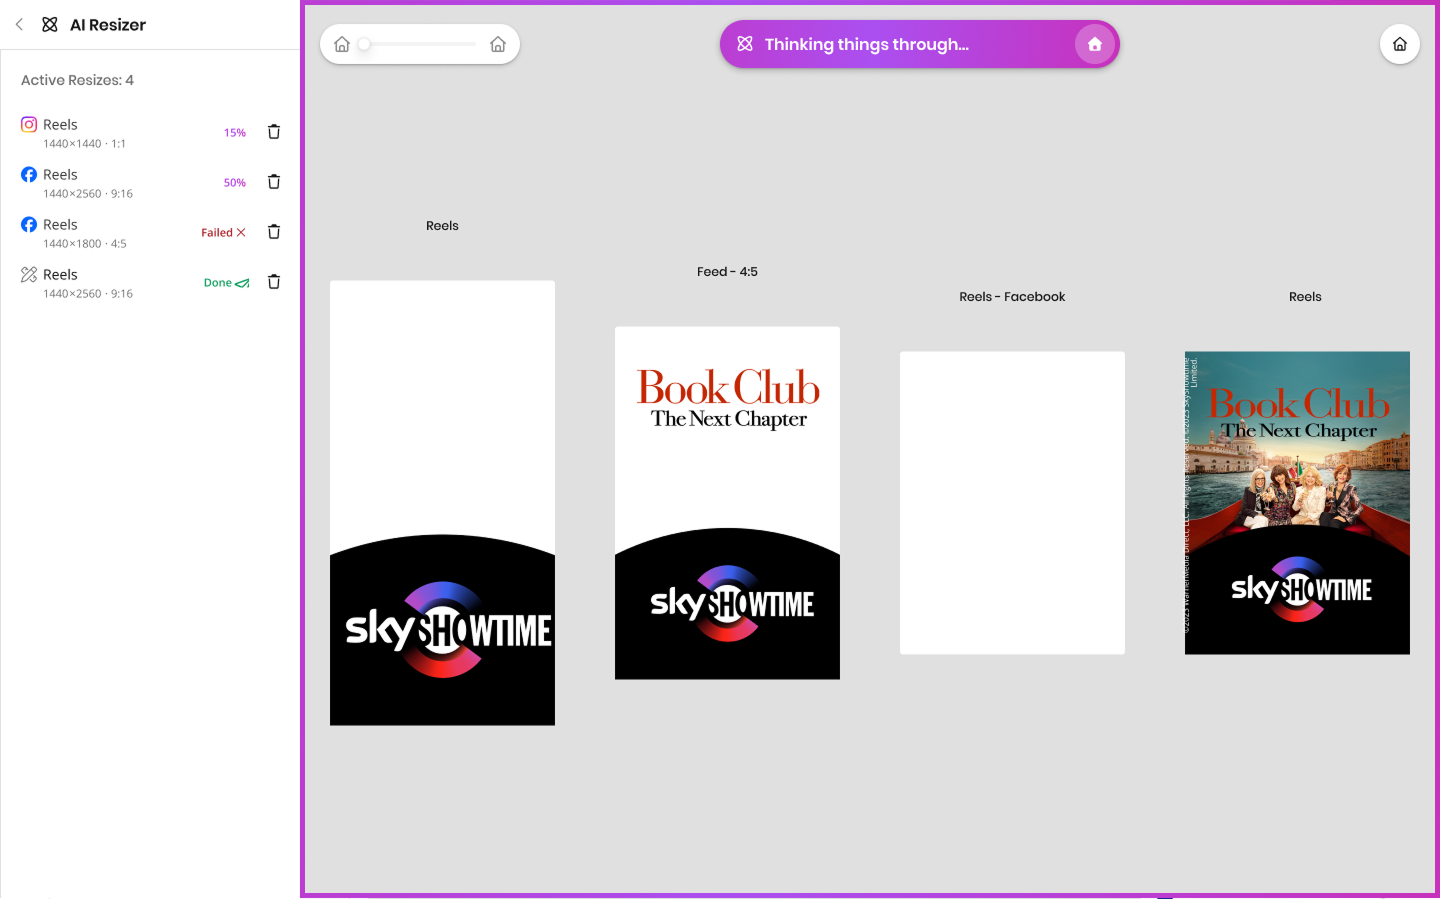
Task: Click the Feed - 4:5 artboard label
Action: tap(727, 272)
